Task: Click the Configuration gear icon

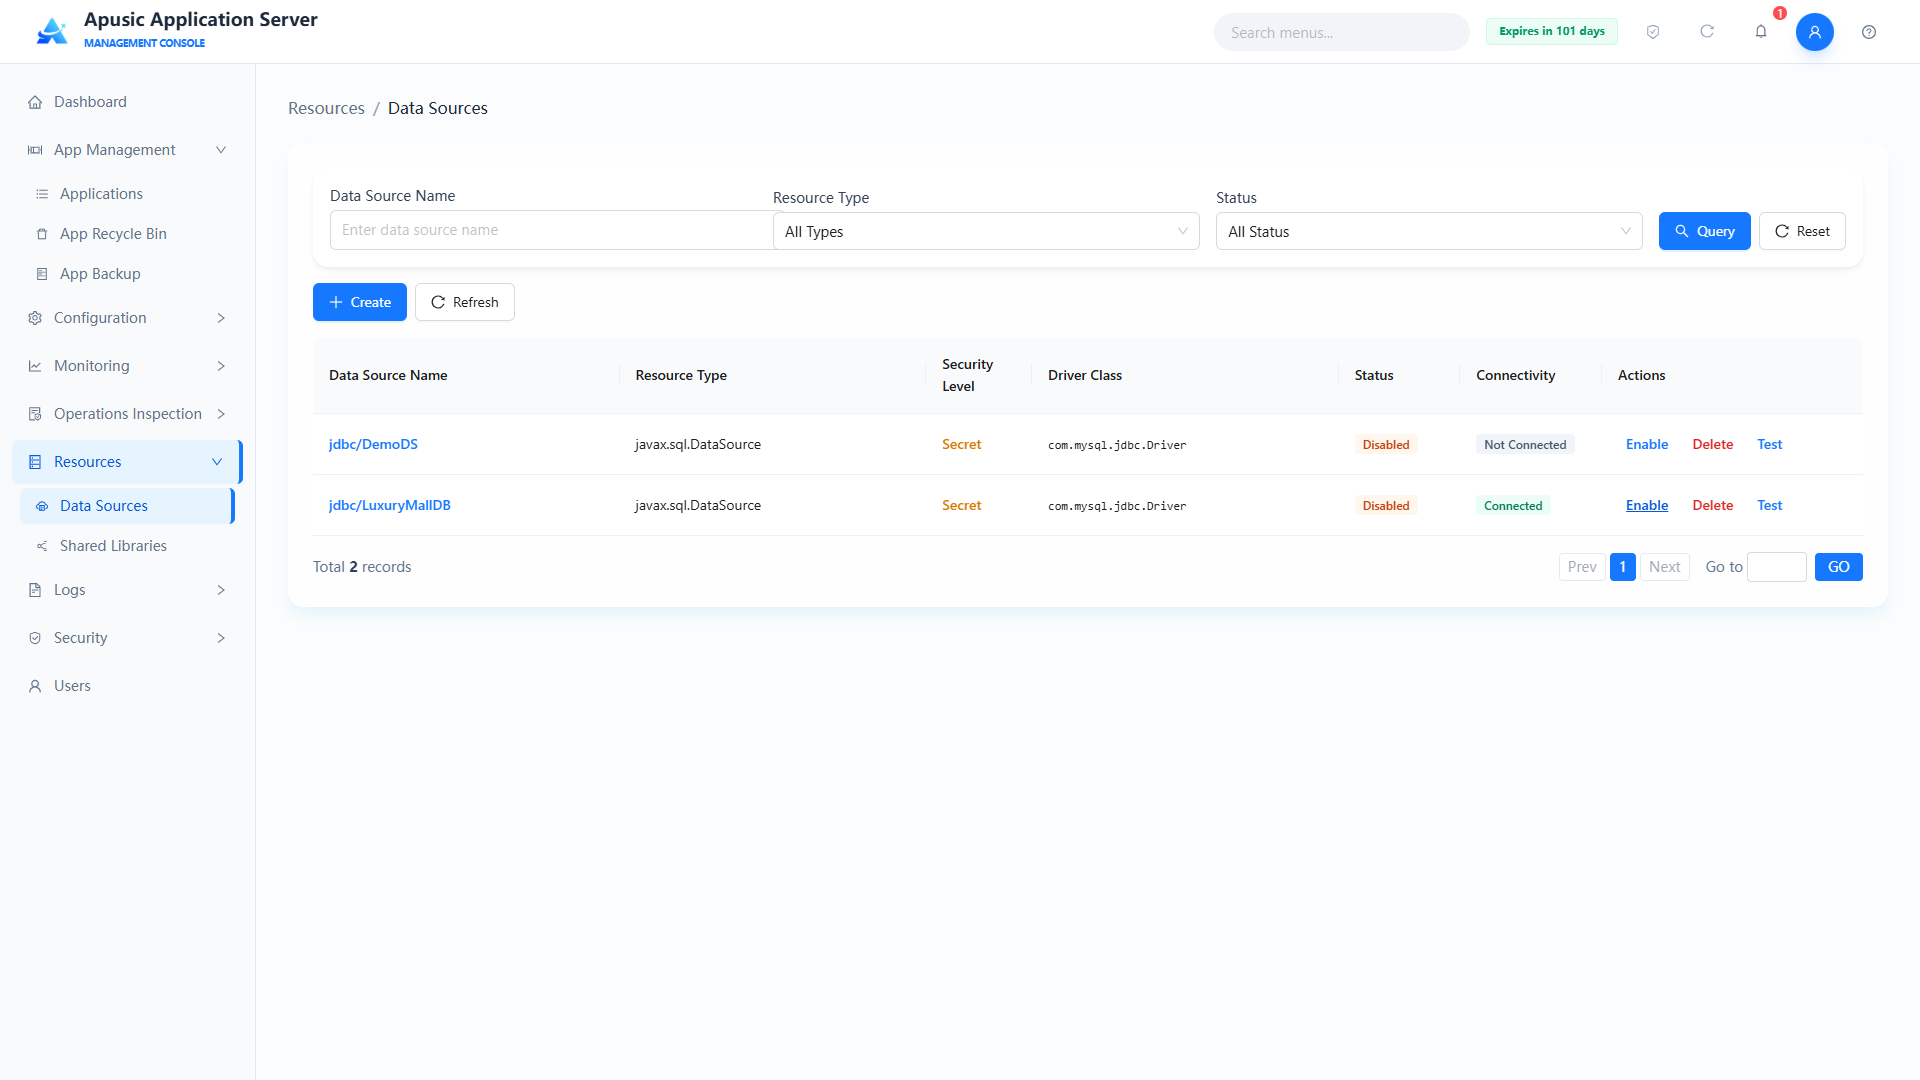Action: click(x=35, y=318)
